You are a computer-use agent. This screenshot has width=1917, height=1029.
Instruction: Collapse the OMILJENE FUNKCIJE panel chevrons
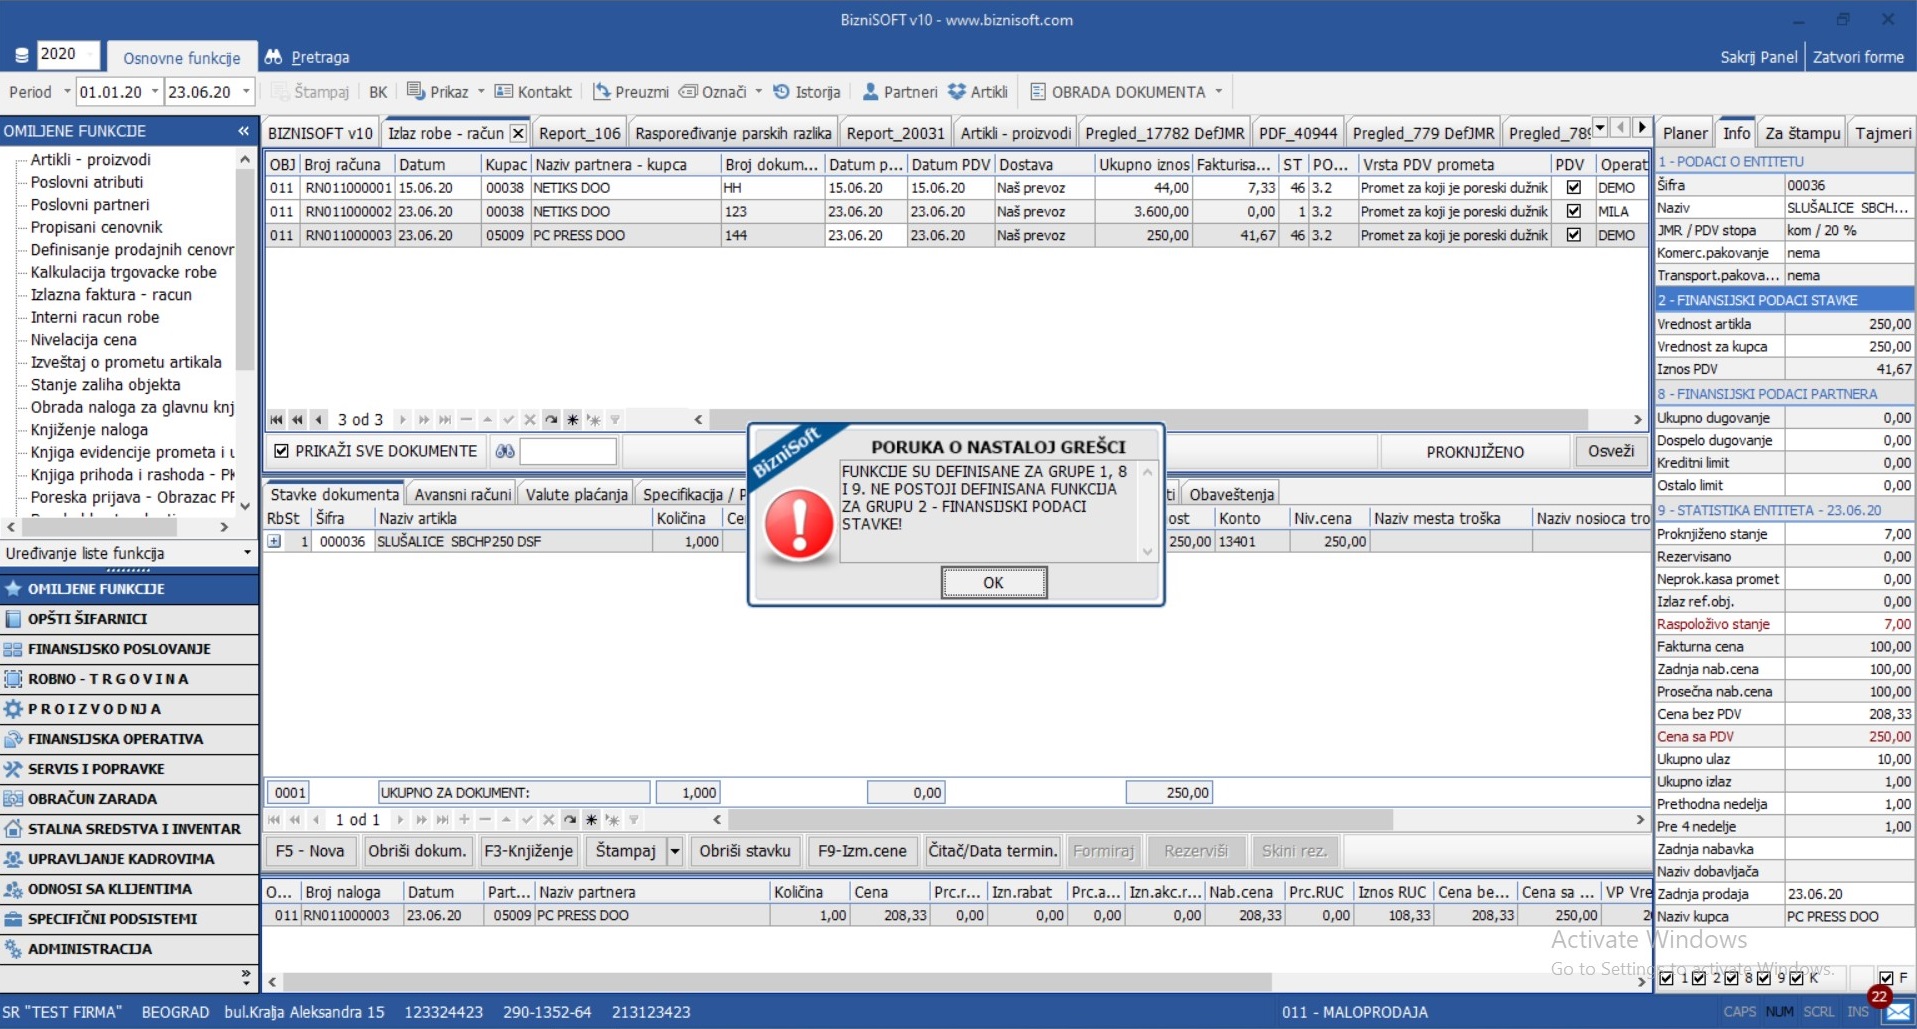pos(243,131)
